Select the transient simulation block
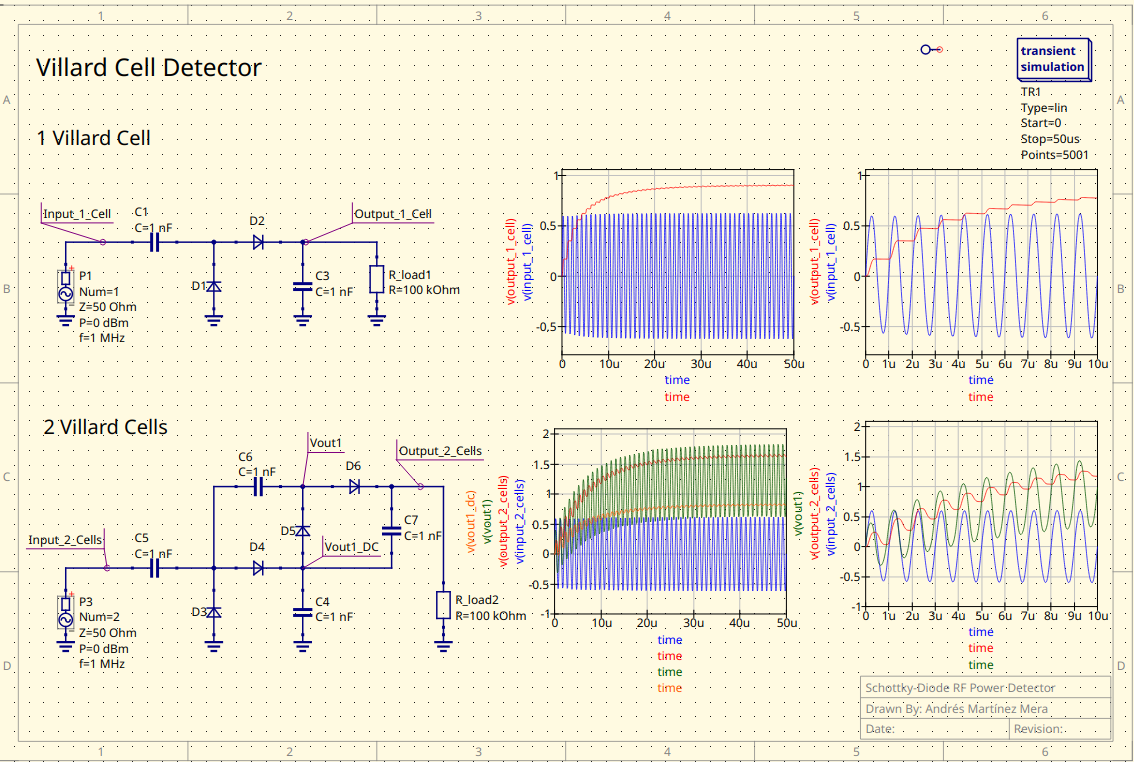Image resolution: width=1134 pixels, height=762 pixels. pos(1053,58)
